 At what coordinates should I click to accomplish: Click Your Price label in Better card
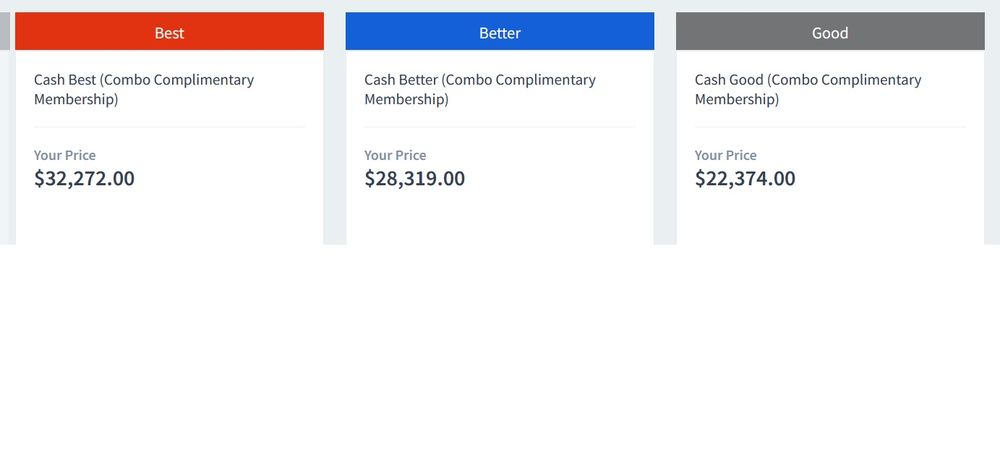click(x=395, y=155)
